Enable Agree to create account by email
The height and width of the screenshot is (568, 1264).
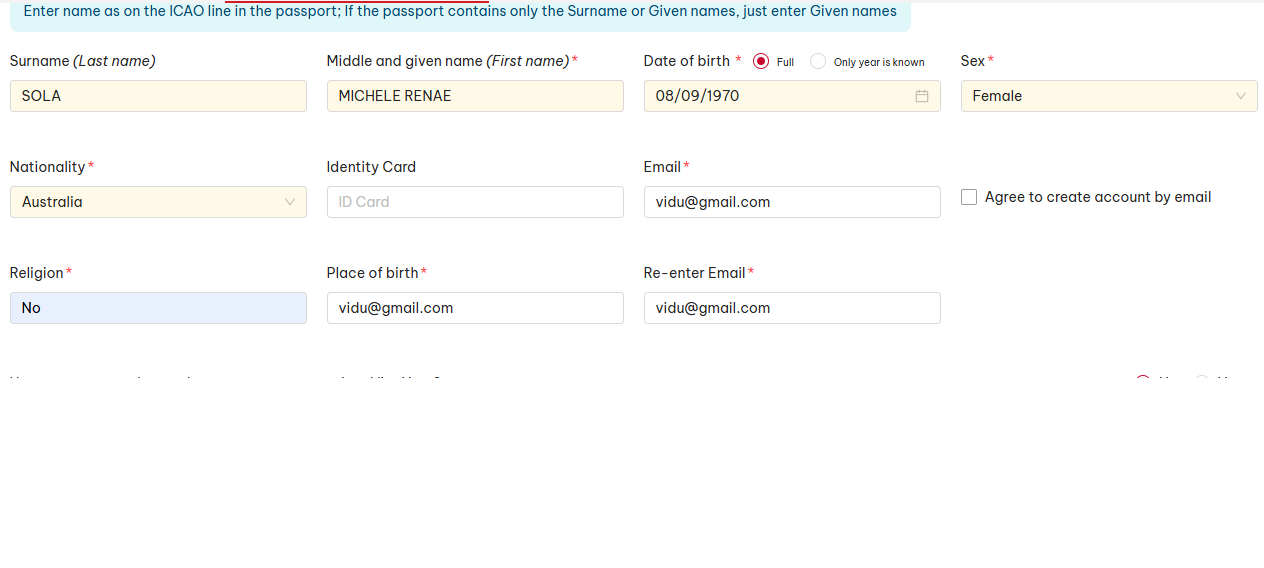[969, 197]
